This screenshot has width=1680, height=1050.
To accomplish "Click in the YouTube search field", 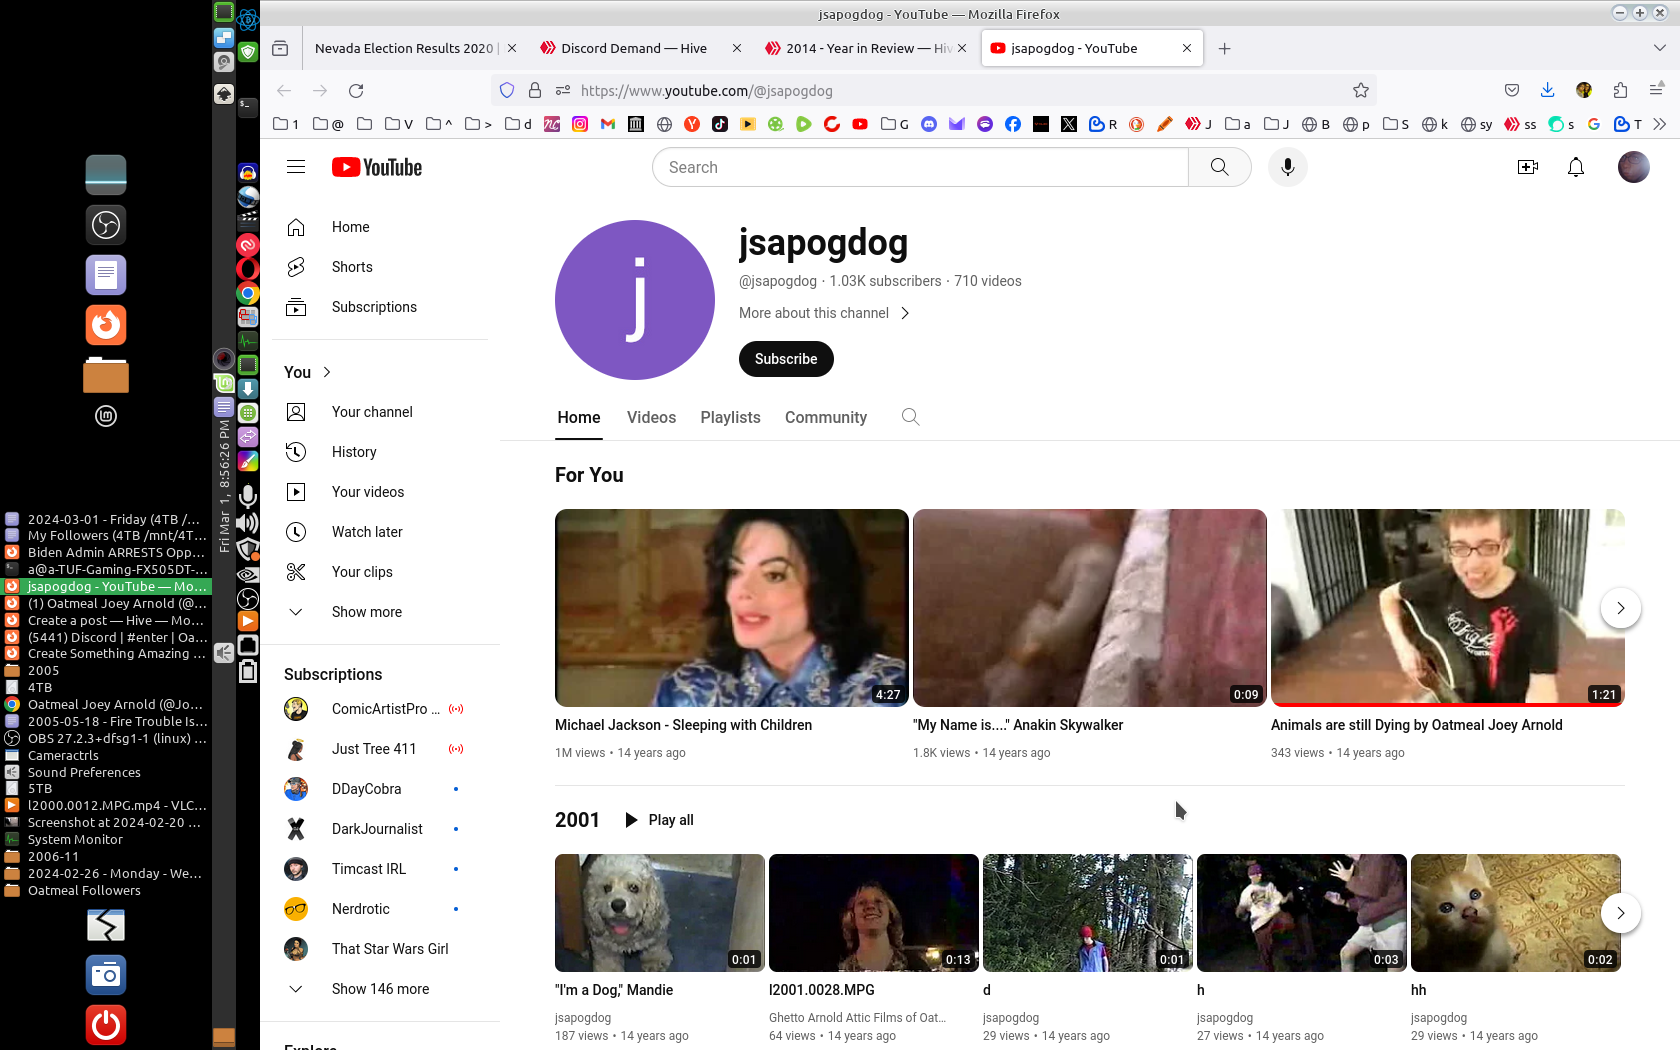I will click(920, 167).
